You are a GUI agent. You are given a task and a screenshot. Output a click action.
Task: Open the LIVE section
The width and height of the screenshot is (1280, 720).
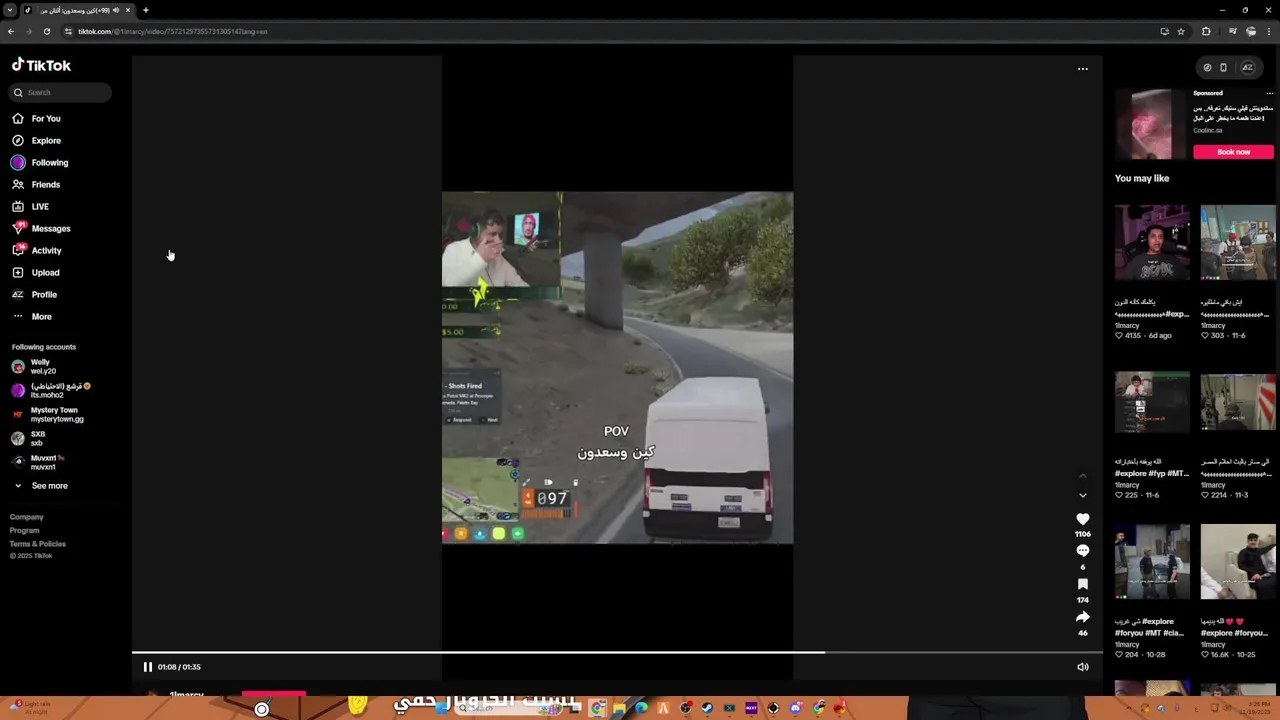40,207
